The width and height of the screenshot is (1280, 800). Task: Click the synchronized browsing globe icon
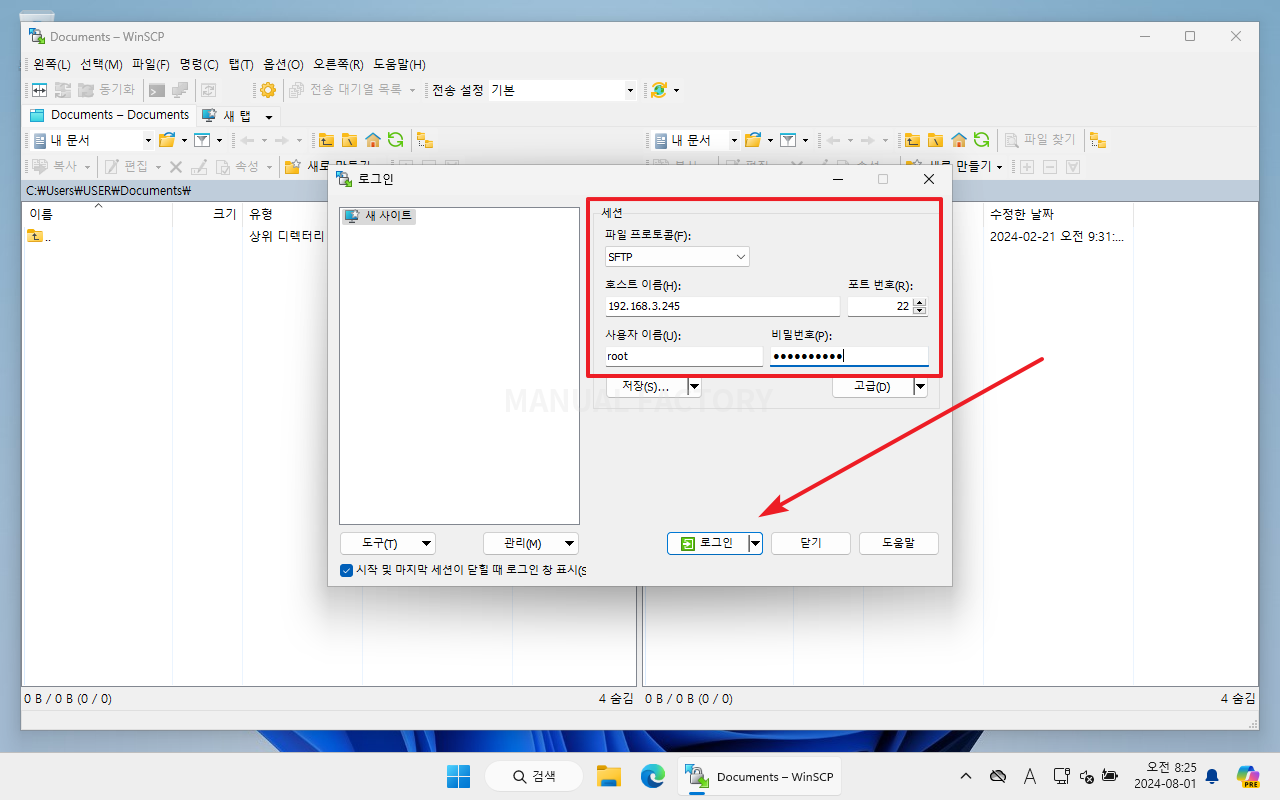[658, 90]
